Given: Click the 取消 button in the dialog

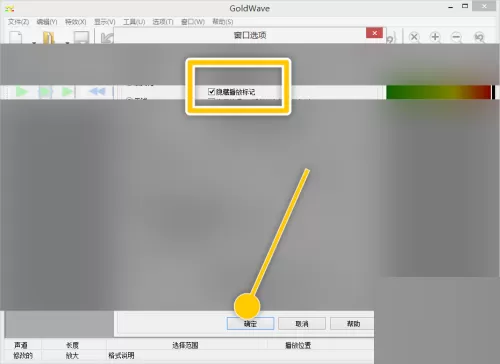Looking at the screenshot, I should tap(302, 324).
